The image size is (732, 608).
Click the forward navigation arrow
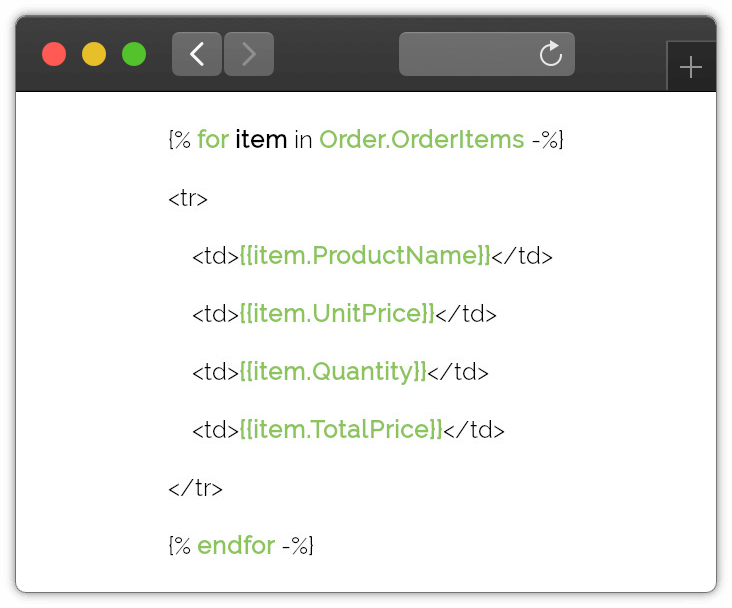pyautogui.click(x=249, y=54)
